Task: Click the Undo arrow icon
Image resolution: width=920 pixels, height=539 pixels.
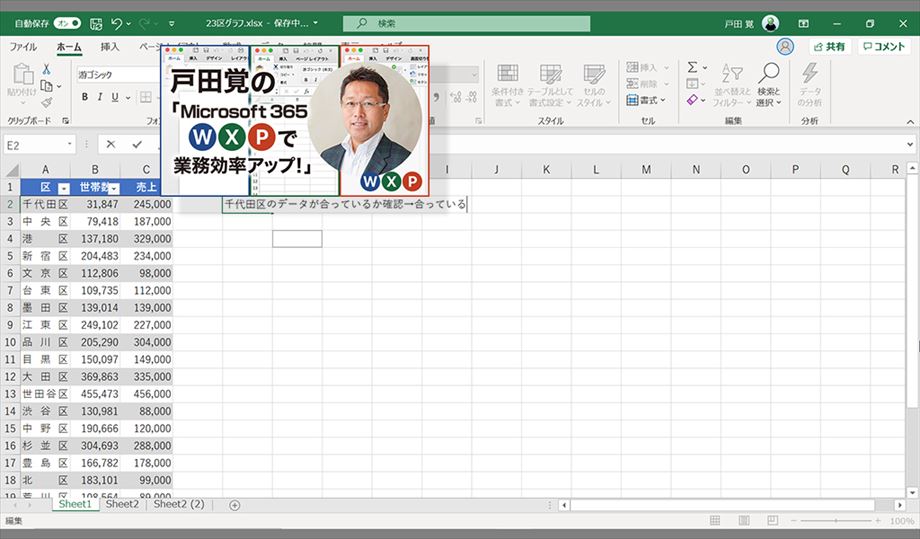Action: (116, 24)
